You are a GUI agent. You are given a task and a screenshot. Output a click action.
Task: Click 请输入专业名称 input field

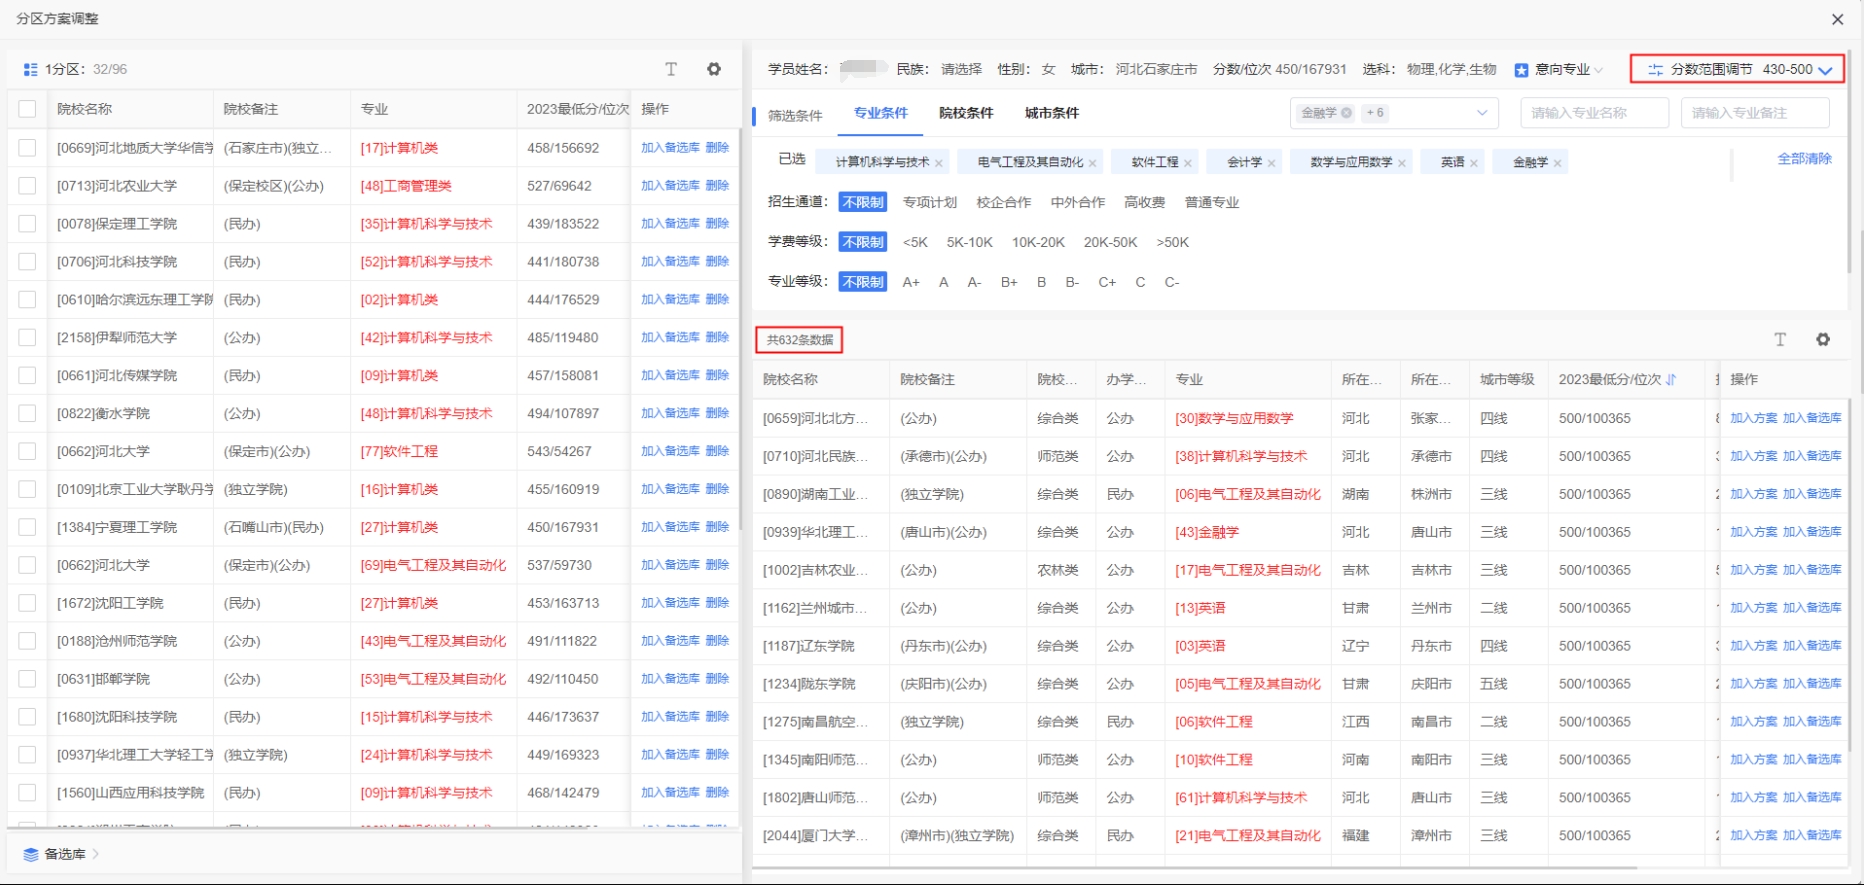(x=1594, y=113)
